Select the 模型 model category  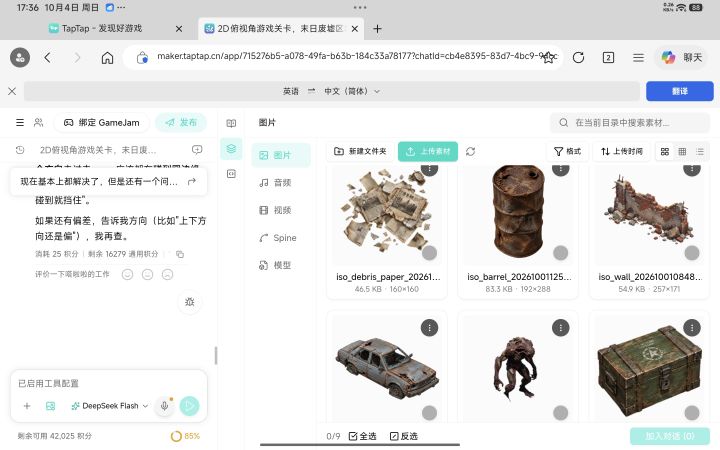(x=281, y=265)
